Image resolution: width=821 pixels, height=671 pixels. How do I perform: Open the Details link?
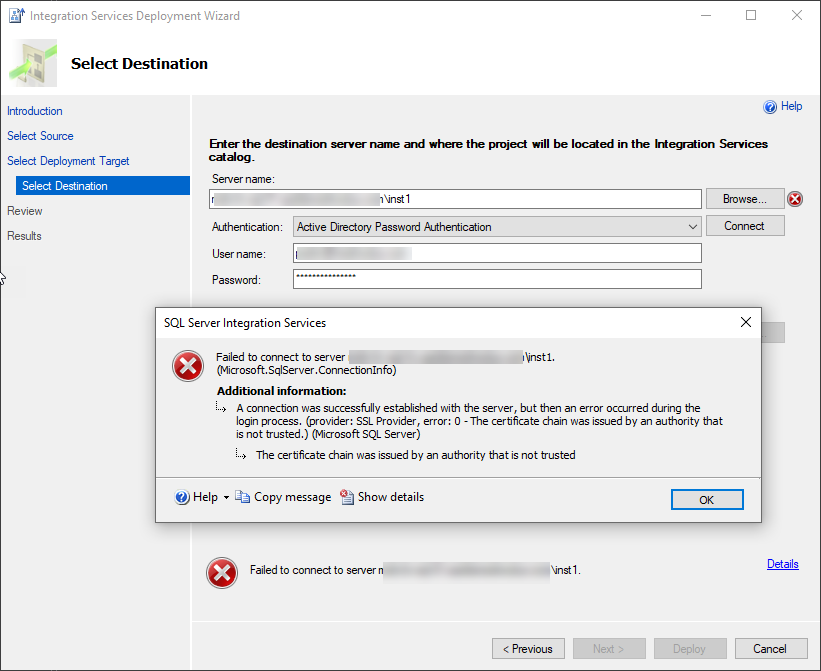782,564
